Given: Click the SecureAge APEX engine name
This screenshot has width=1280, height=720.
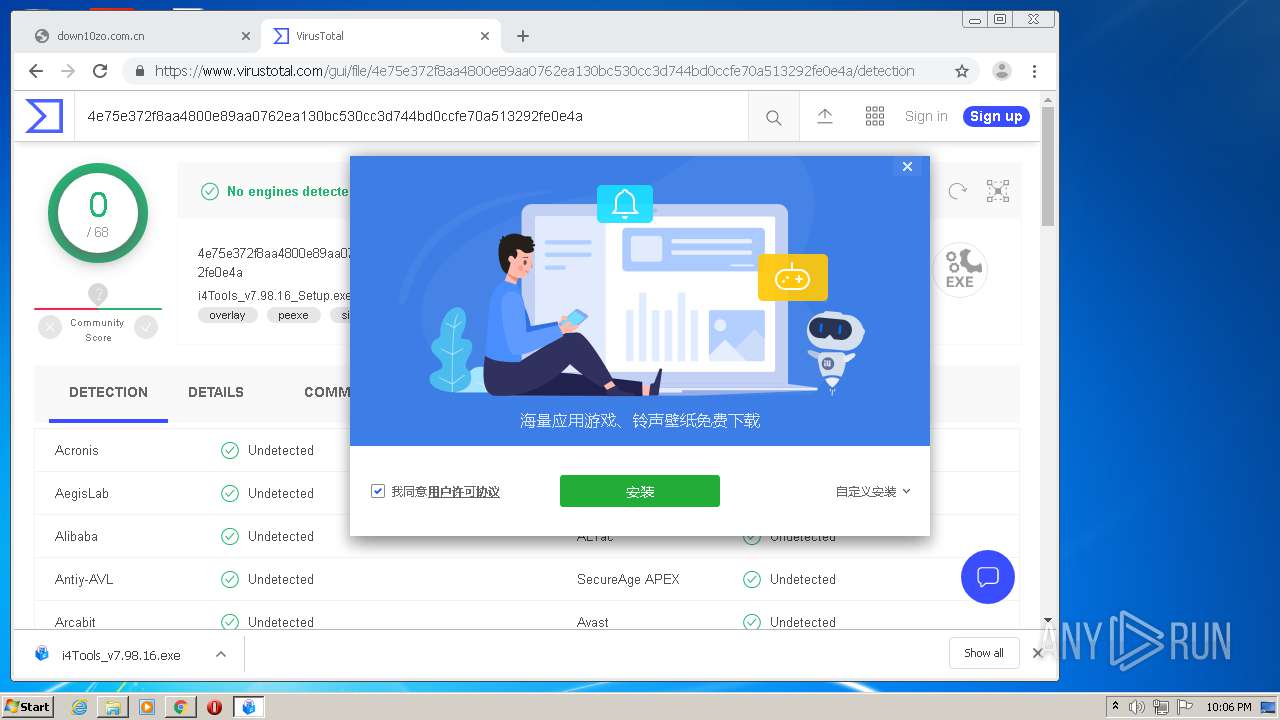Looking at the screenshot, I should coord(628,580).
